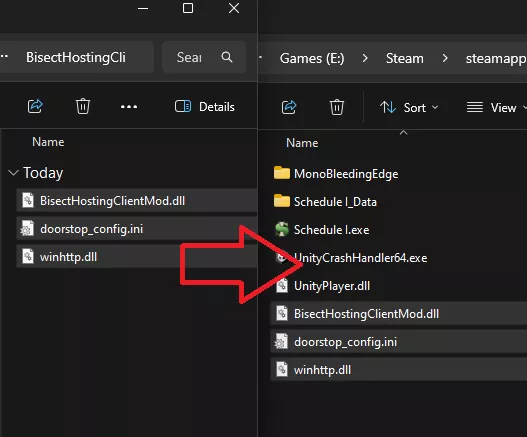Viewport: 527px width, 437px height.
Task: Click the MonoBleedingEdge folder icon
Action: pyautogui.click(x=282, y=173)
